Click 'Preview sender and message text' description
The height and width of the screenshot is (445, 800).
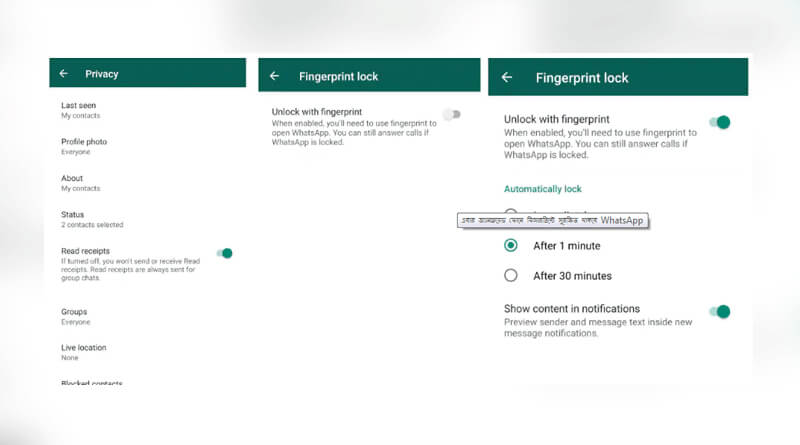tap(598, 328)
